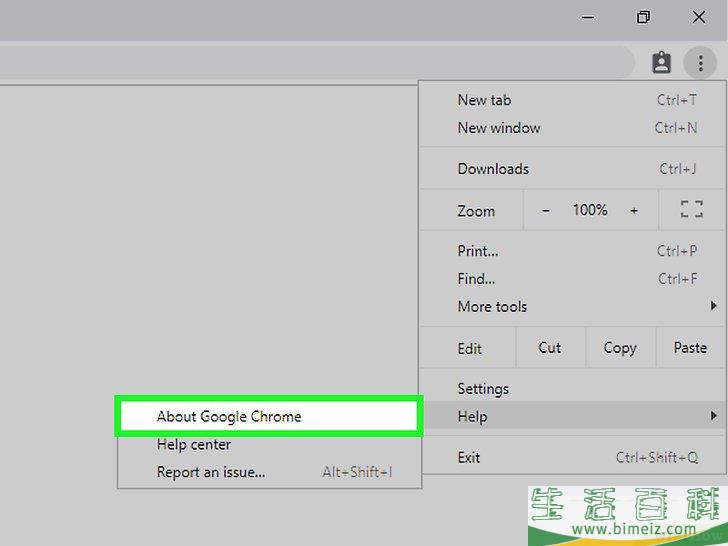Viewport: 728px width, 546px height.
Task: Decrease zoom with the minus button
Action: coord(546,210)
